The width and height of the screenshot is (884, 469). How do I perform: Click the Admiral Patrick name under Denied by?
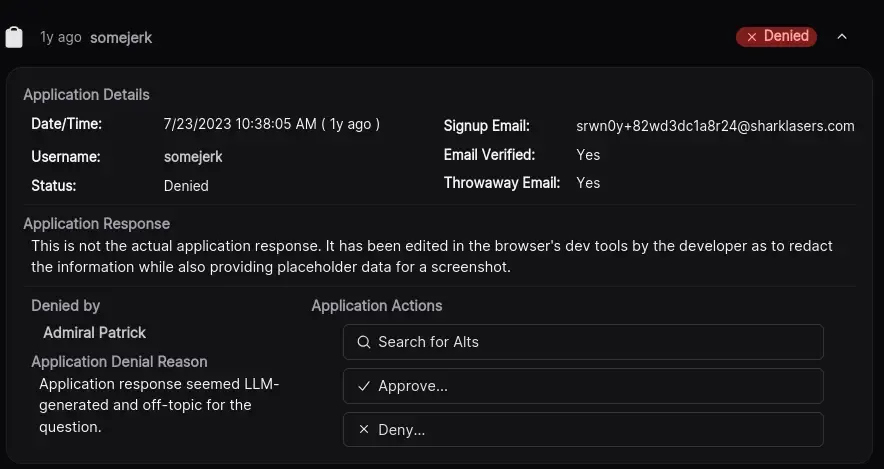point(95,332)
